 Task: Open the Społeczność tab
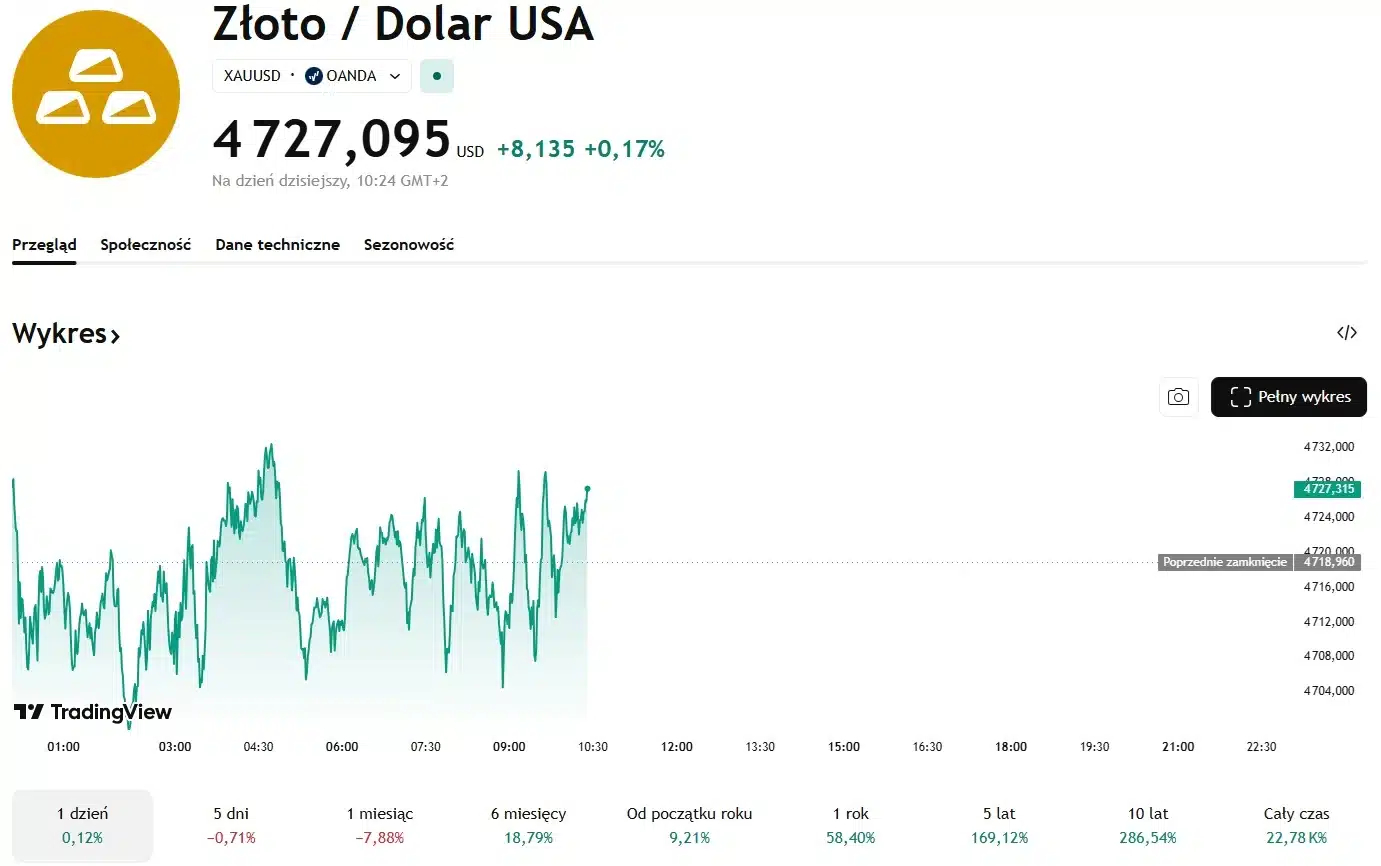(146, 245)
